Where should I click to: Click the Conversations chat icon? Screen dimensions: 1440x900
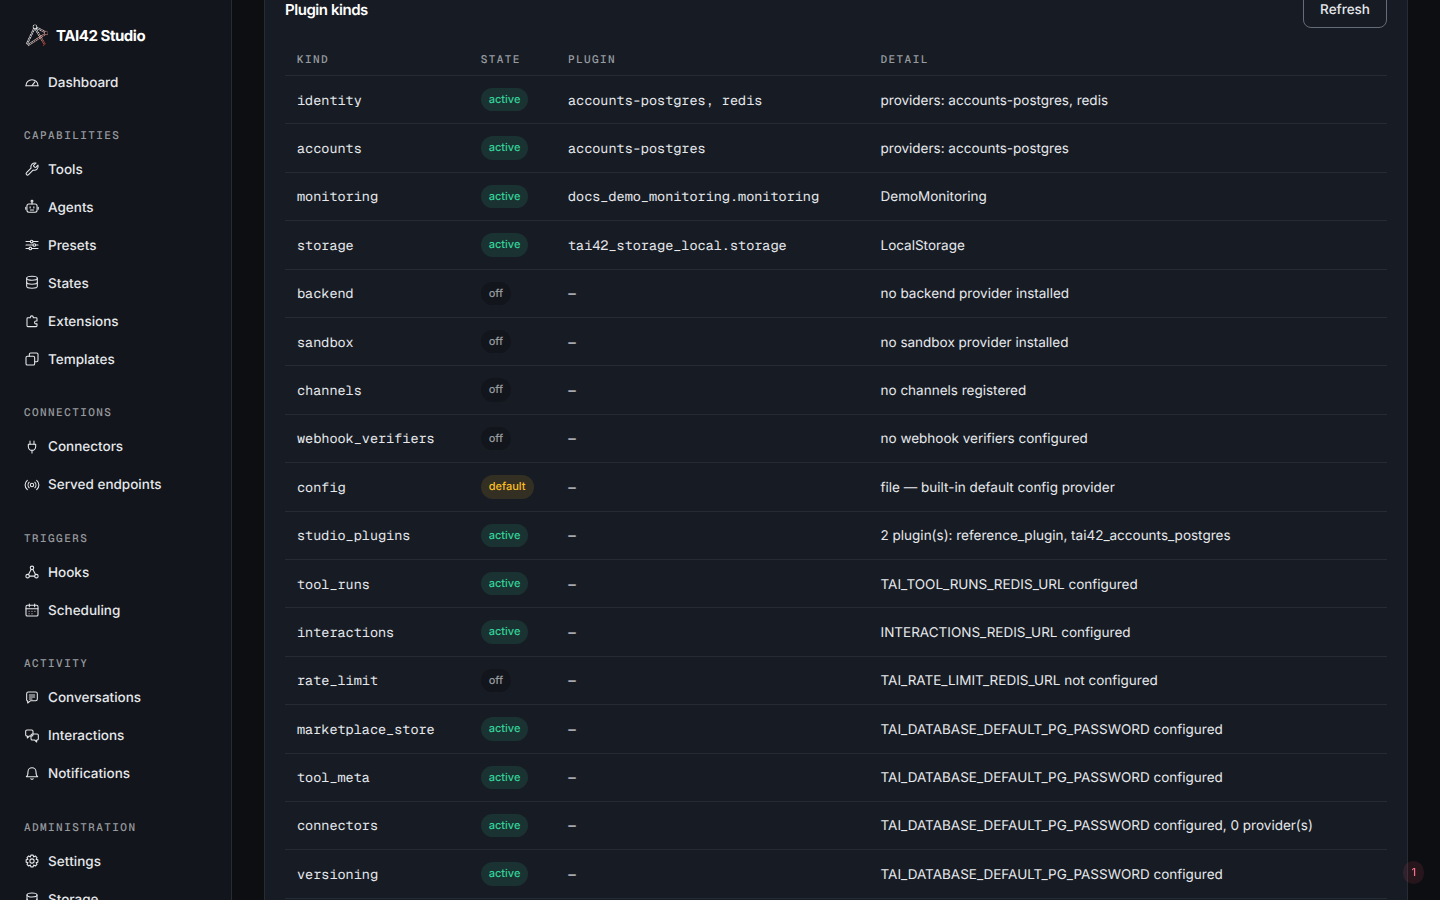[x=32, y=698]
